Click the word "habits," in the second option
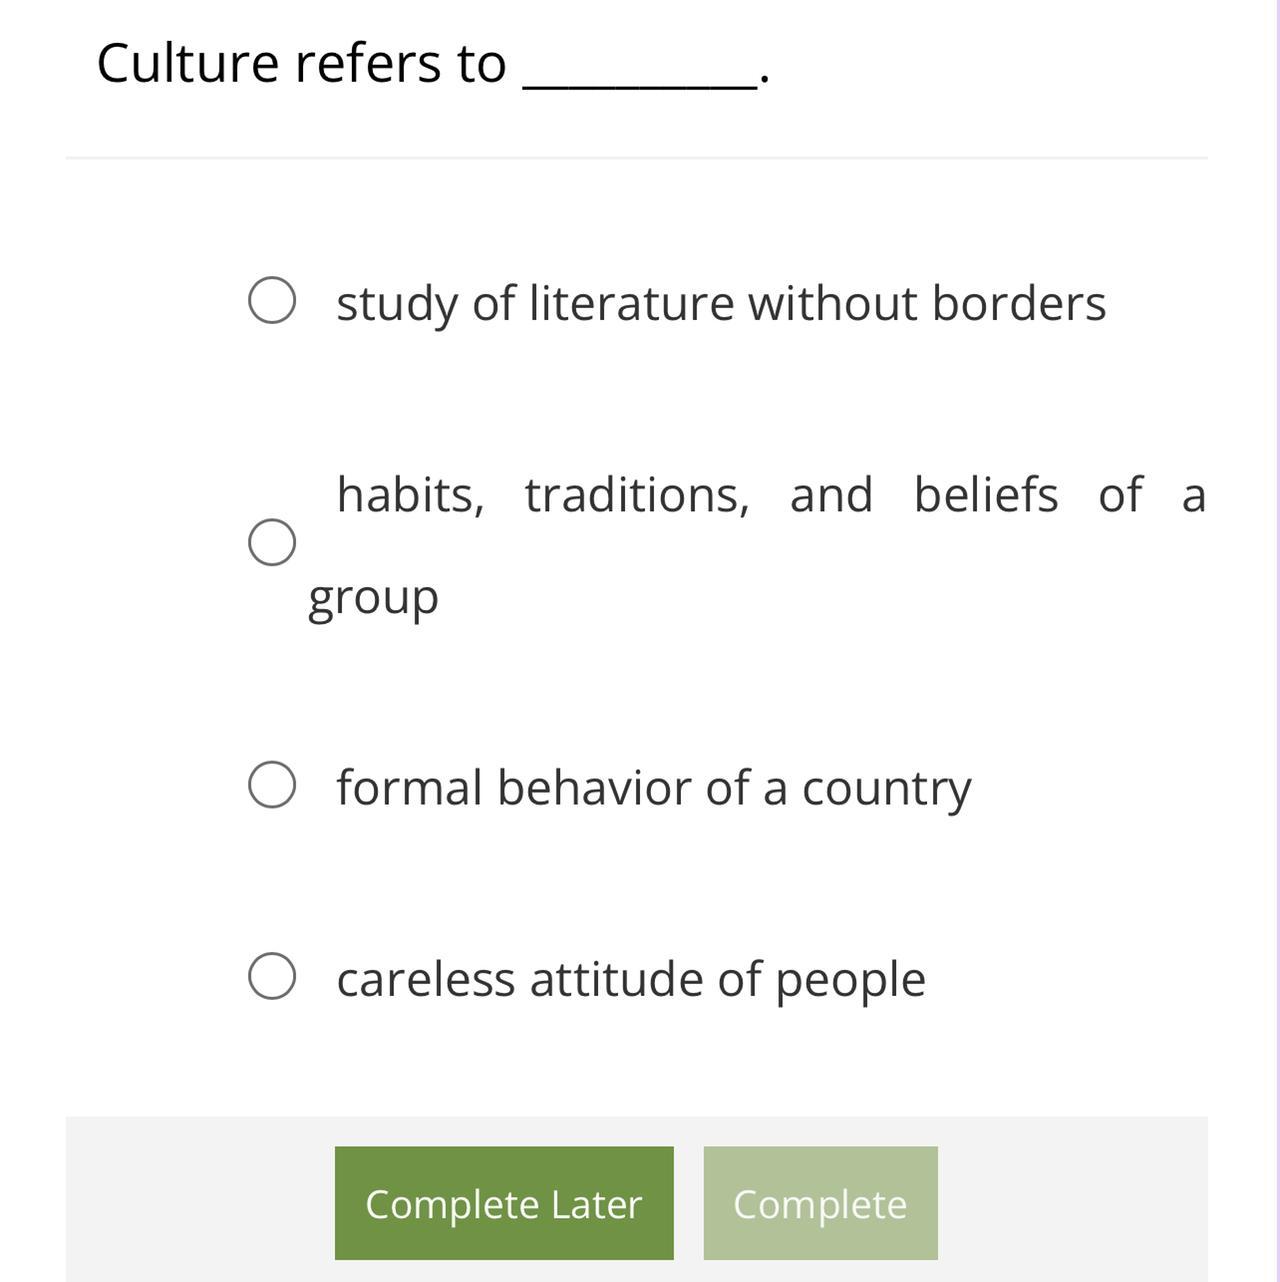Screen dimensions: 1280x1282 [x=410, y=495]
